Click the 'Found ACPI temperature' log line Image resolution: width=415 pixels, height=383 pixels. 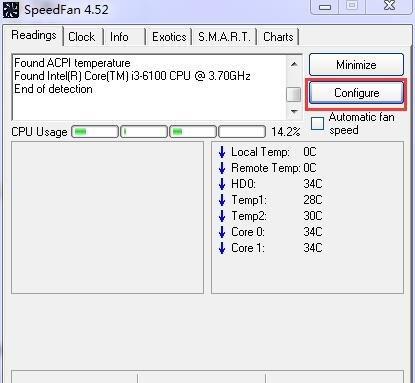pos(72,63)
